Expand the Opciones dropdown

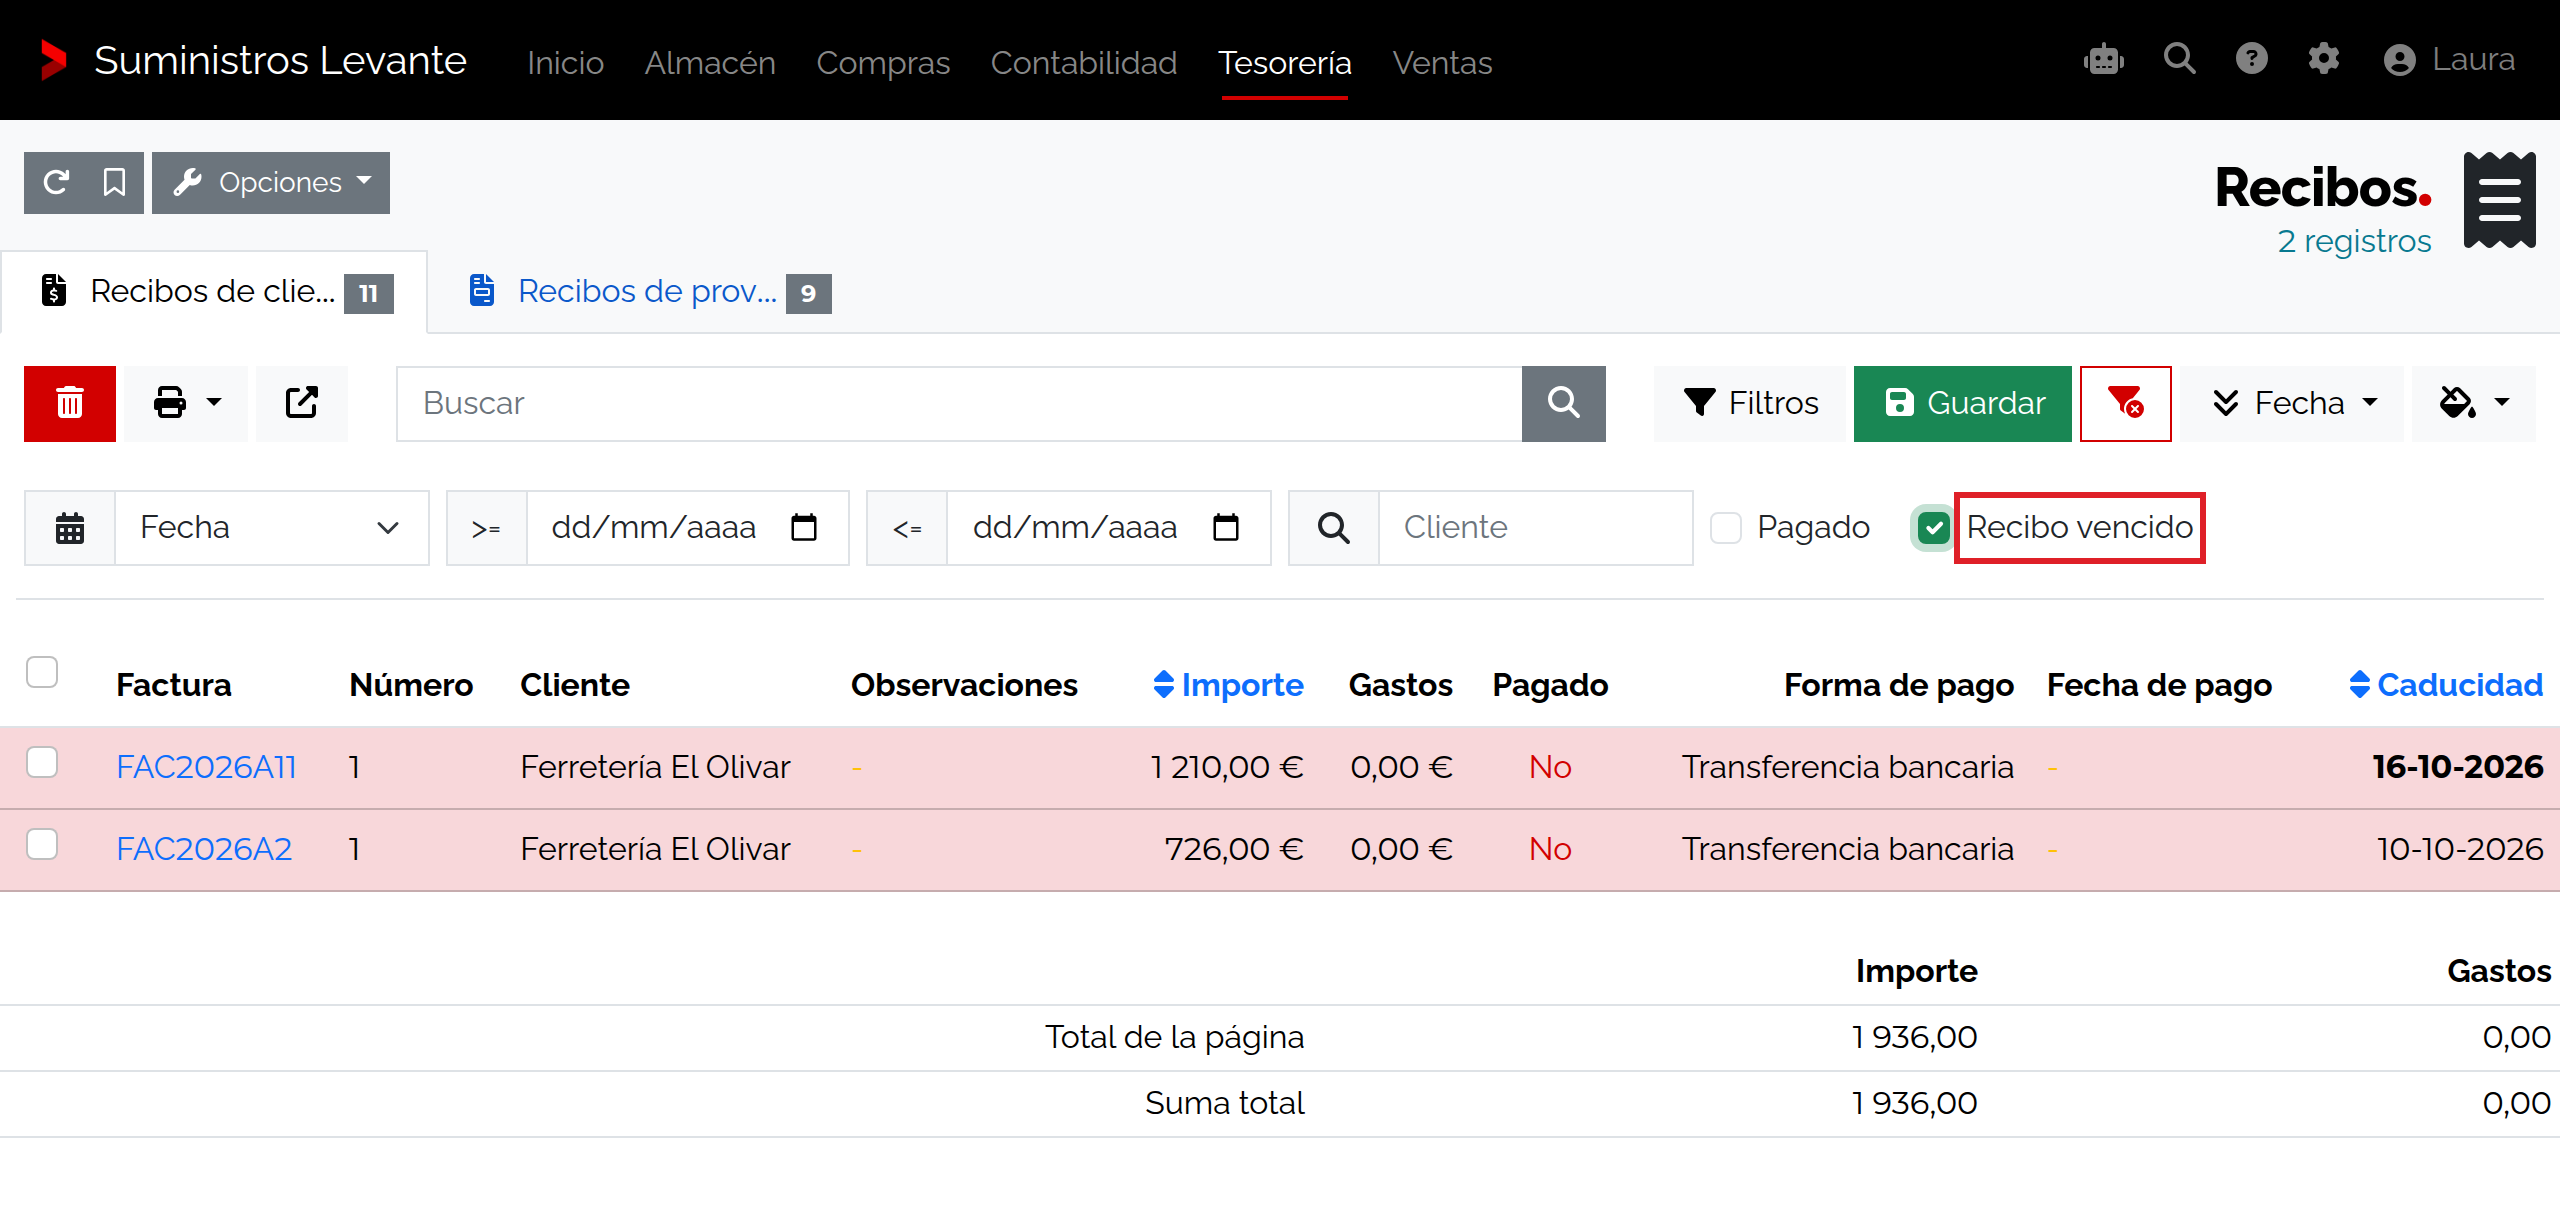tap(271, 182)
